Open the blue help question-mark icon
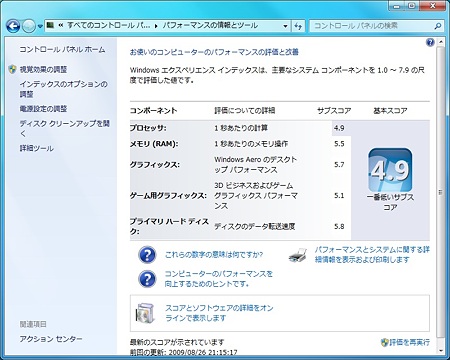The height and width of the screenshot is (360, 450). point(430,42)
